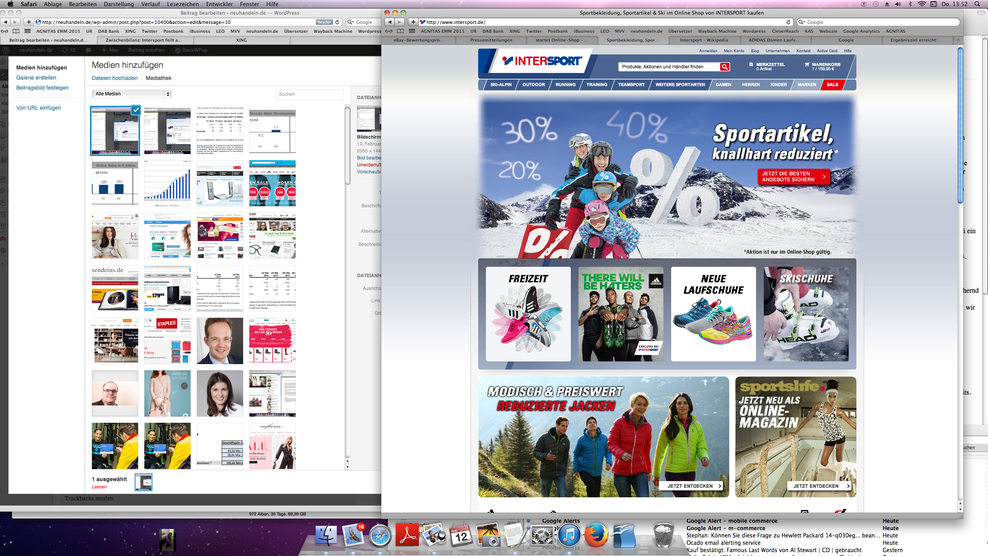Click Von URL einfügen link

[x=38, y=108]
